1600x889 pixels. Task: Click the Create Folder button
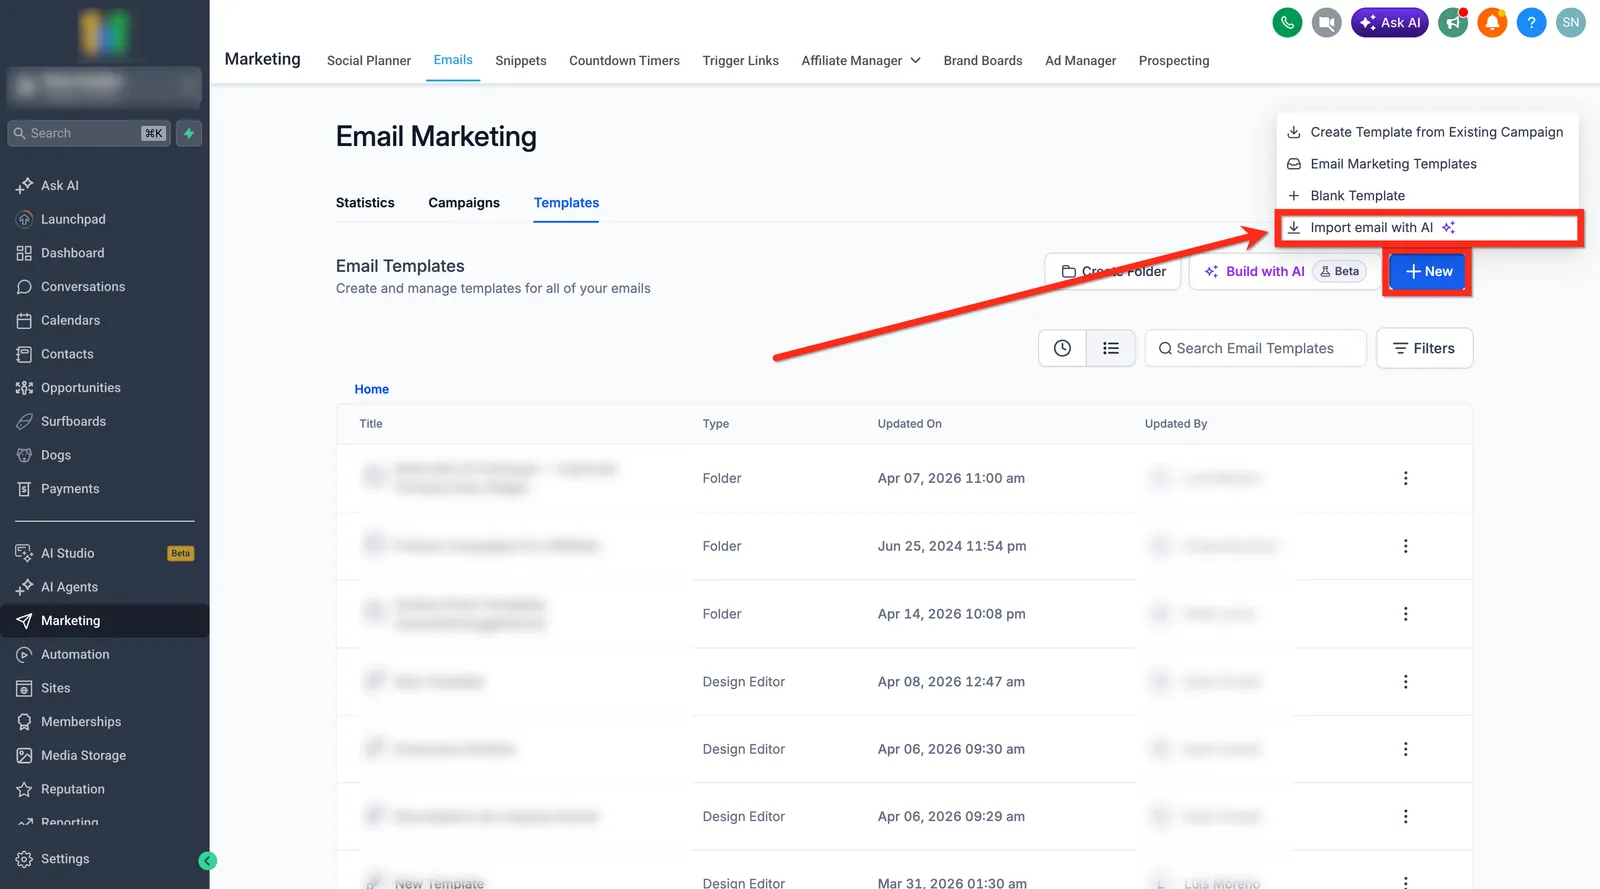[1113, 272]
